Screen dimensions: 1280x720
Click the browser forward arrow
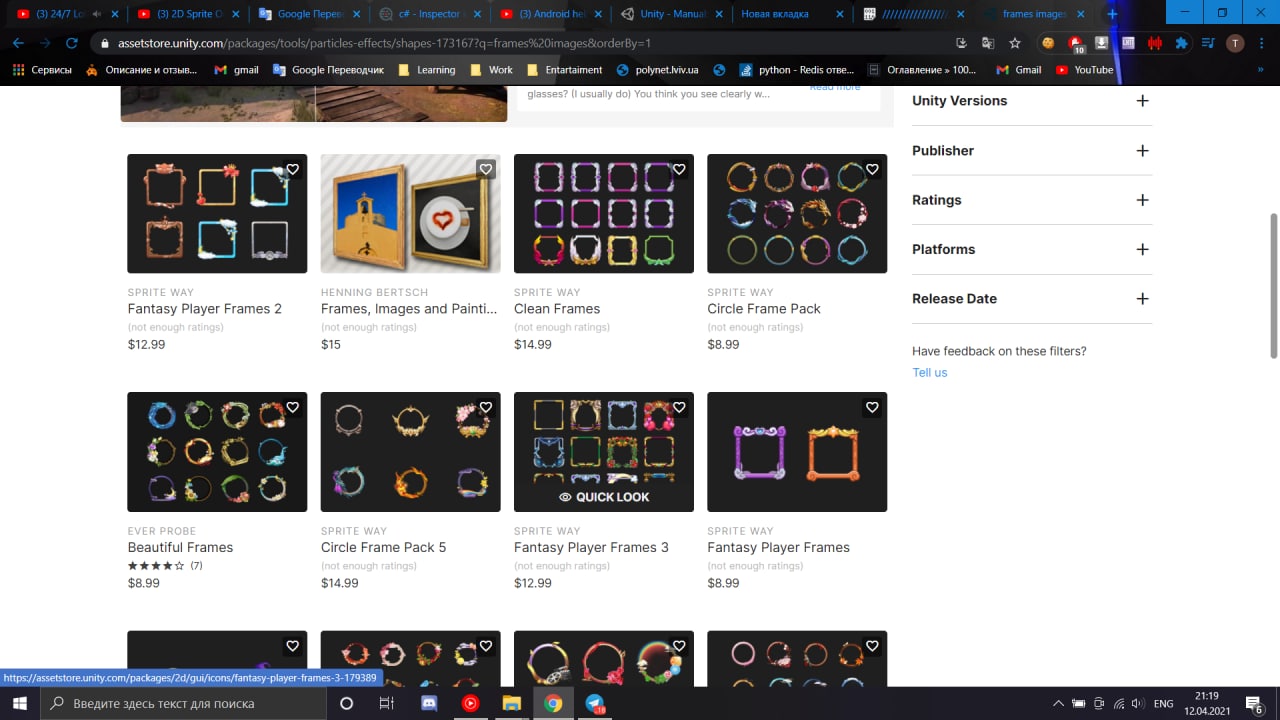pyautogui.click(x=45, y=43)
